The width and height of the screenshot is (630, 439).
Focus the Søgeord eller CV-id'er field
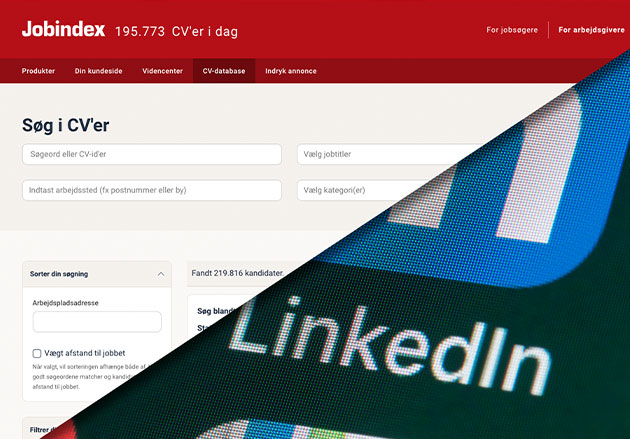tap(151, 154)
